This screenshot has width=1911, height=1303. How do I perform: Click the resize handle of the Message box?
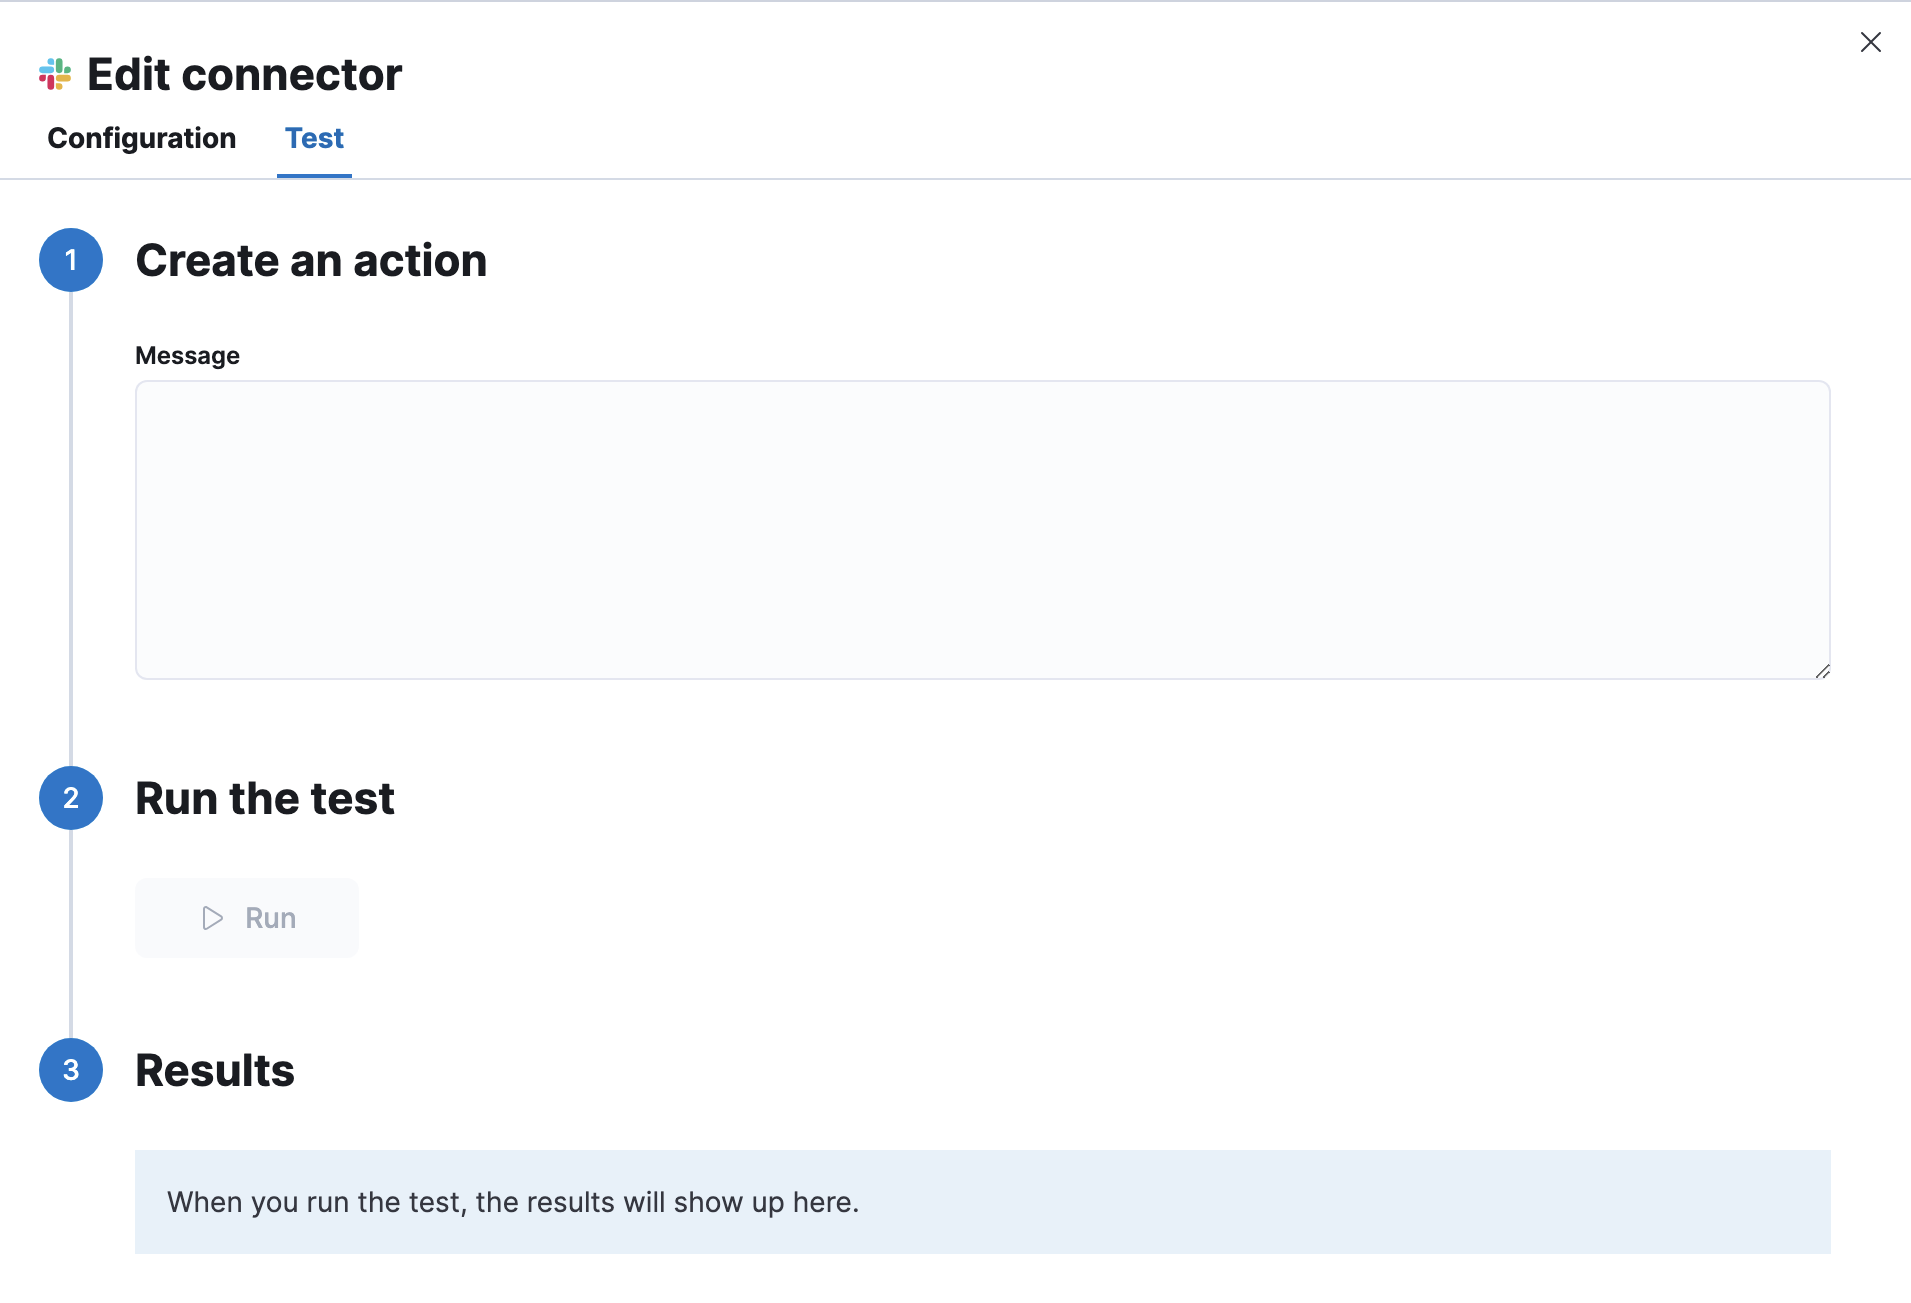point(1822,670)
